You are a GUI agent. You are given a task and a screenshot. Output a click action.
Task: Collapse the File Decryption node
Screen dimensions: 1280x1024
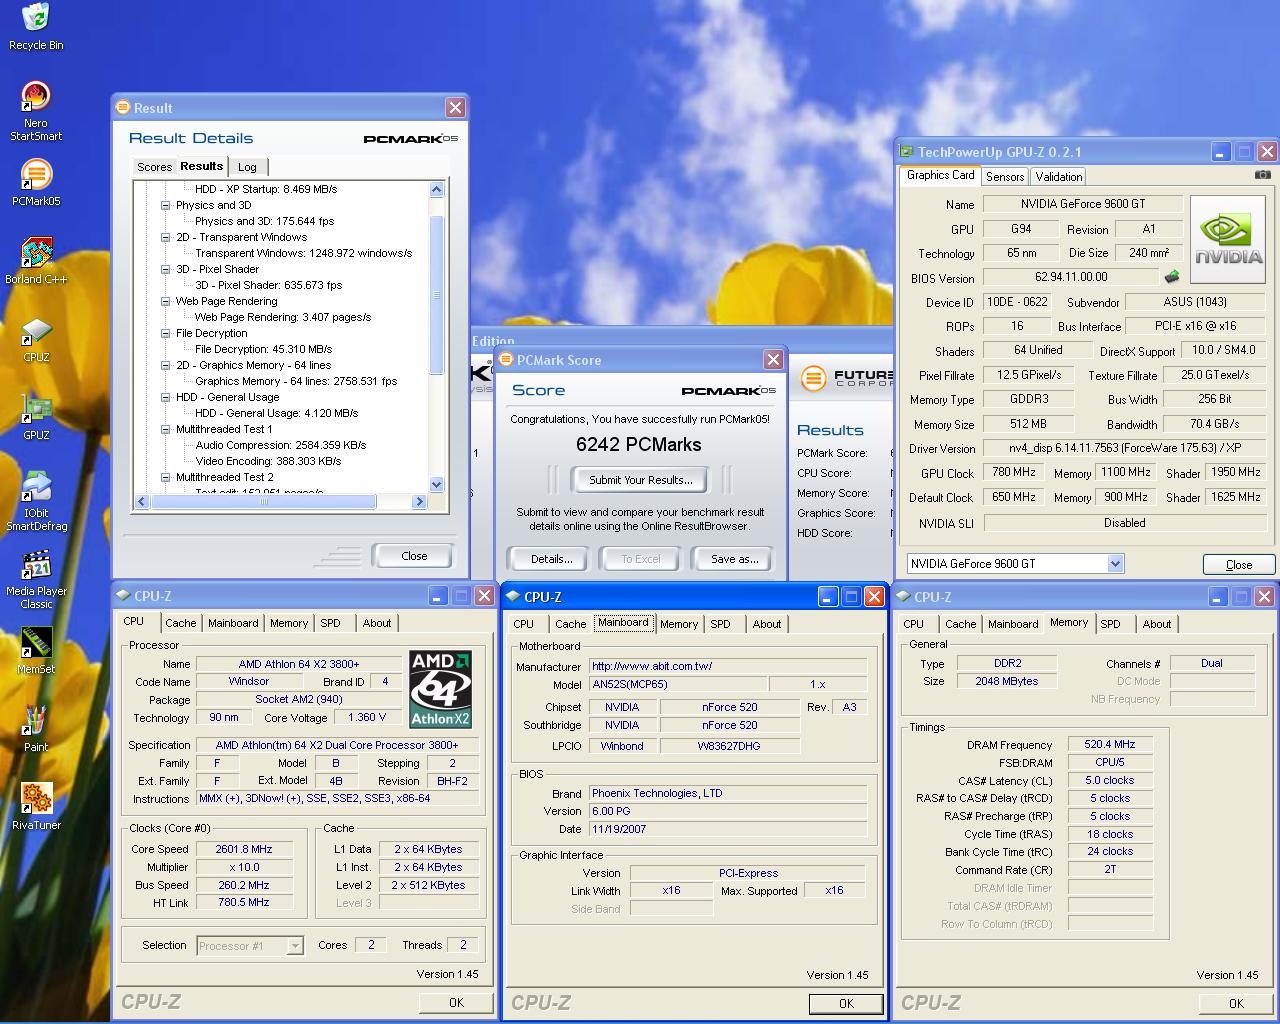tap(166, 333)
